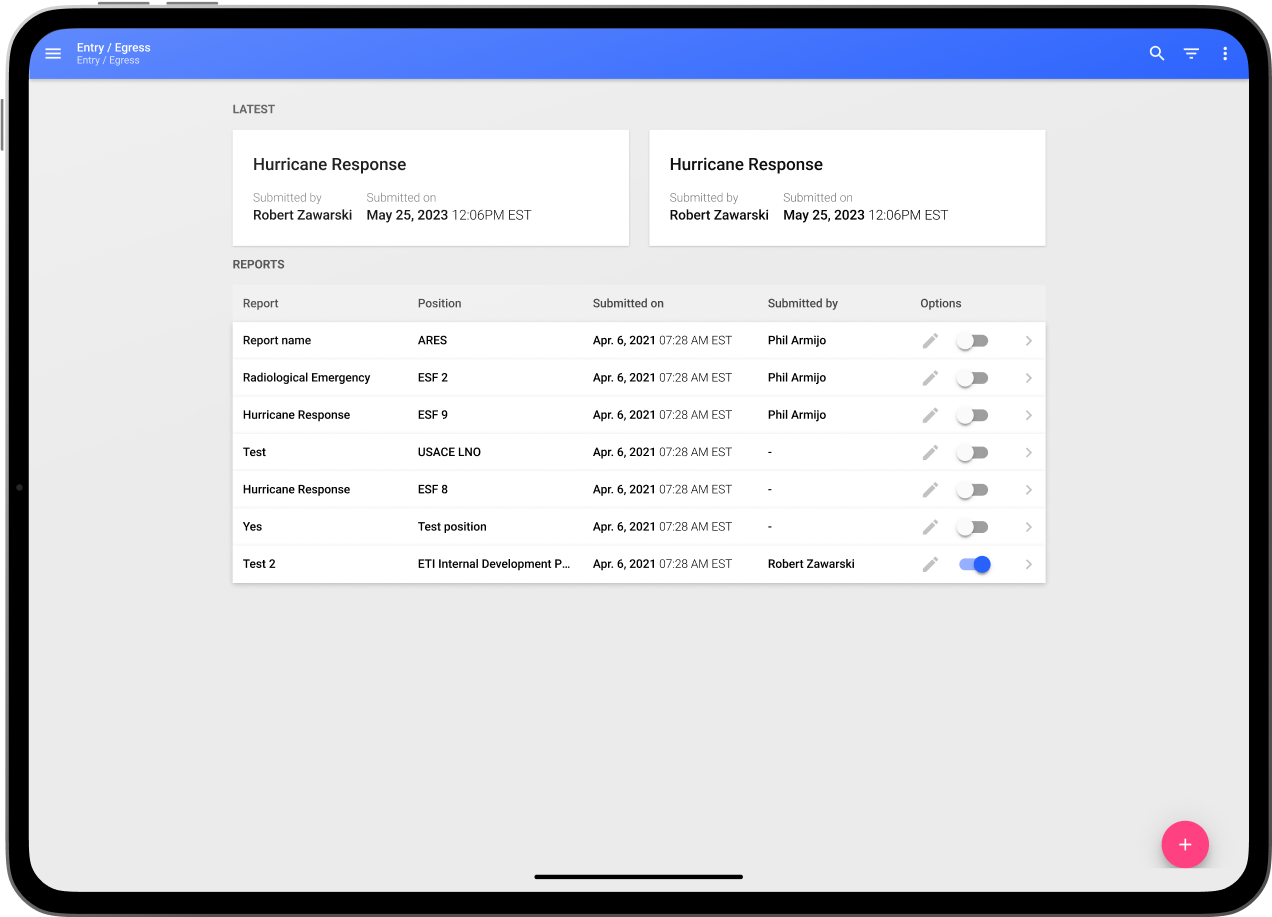Click the pencil icon for ARES row
Screen dimensions: 1272x917
(x=930, y=341)
